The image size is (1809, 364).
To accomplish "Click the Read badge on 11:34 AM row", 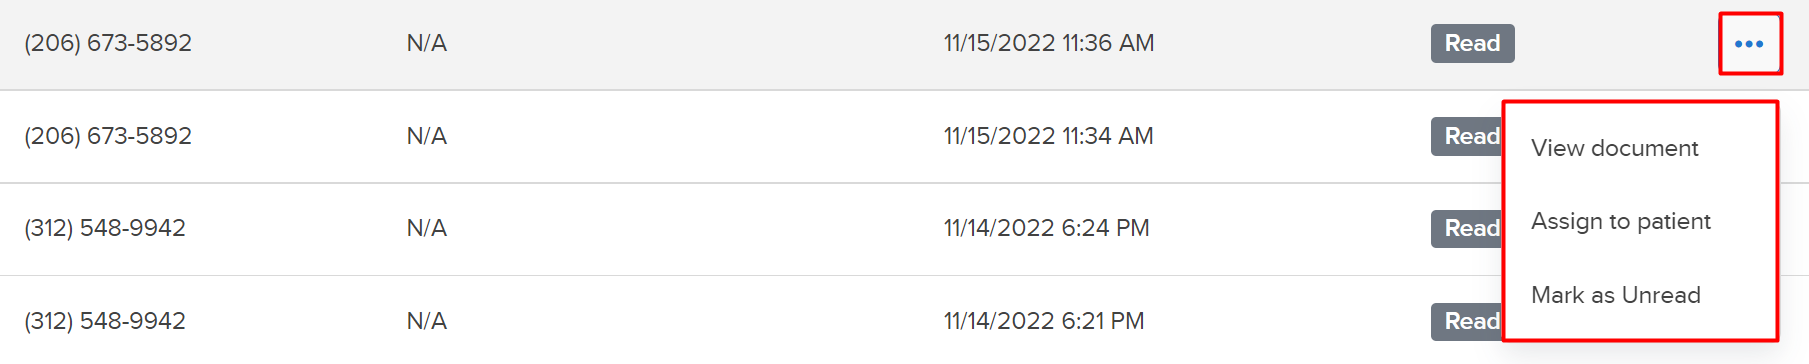I will pos(1467,136).
